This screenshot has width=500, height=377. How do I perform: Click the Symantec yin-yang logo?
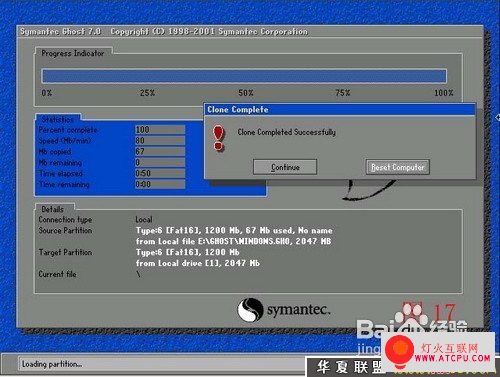pos(250,310)
